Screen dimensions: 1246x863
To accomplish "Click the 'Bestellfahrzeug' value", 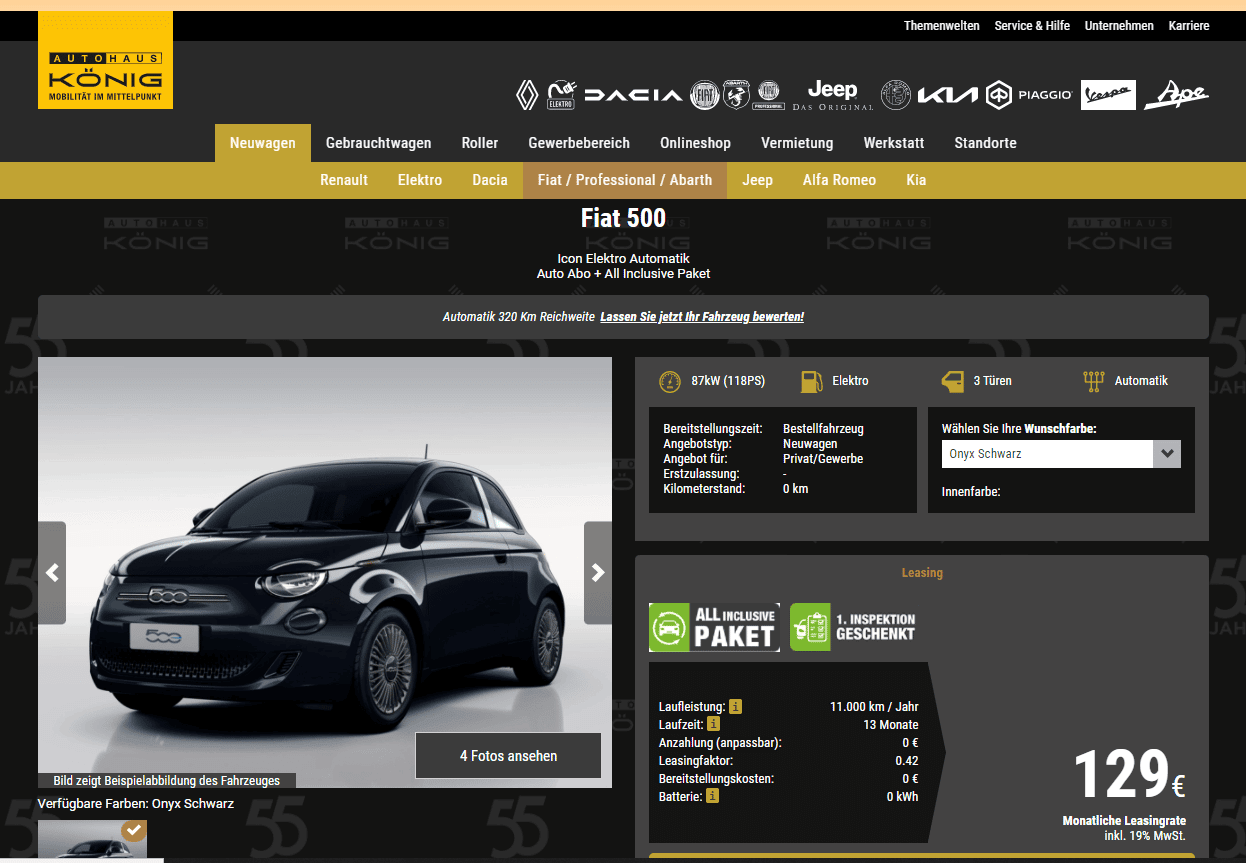I will point(823,429).
